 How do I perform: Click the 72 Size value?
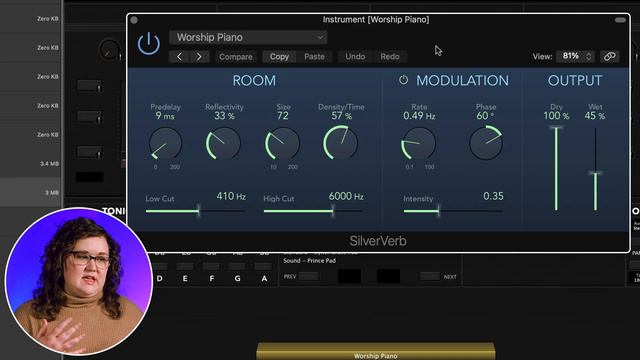point(282,116)
